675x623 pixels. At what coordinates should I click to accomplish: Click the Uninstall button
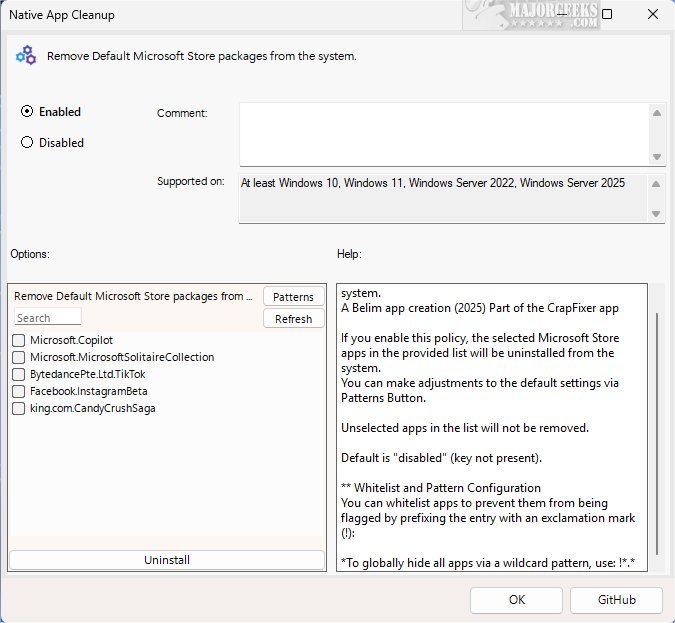click(167, 560)
